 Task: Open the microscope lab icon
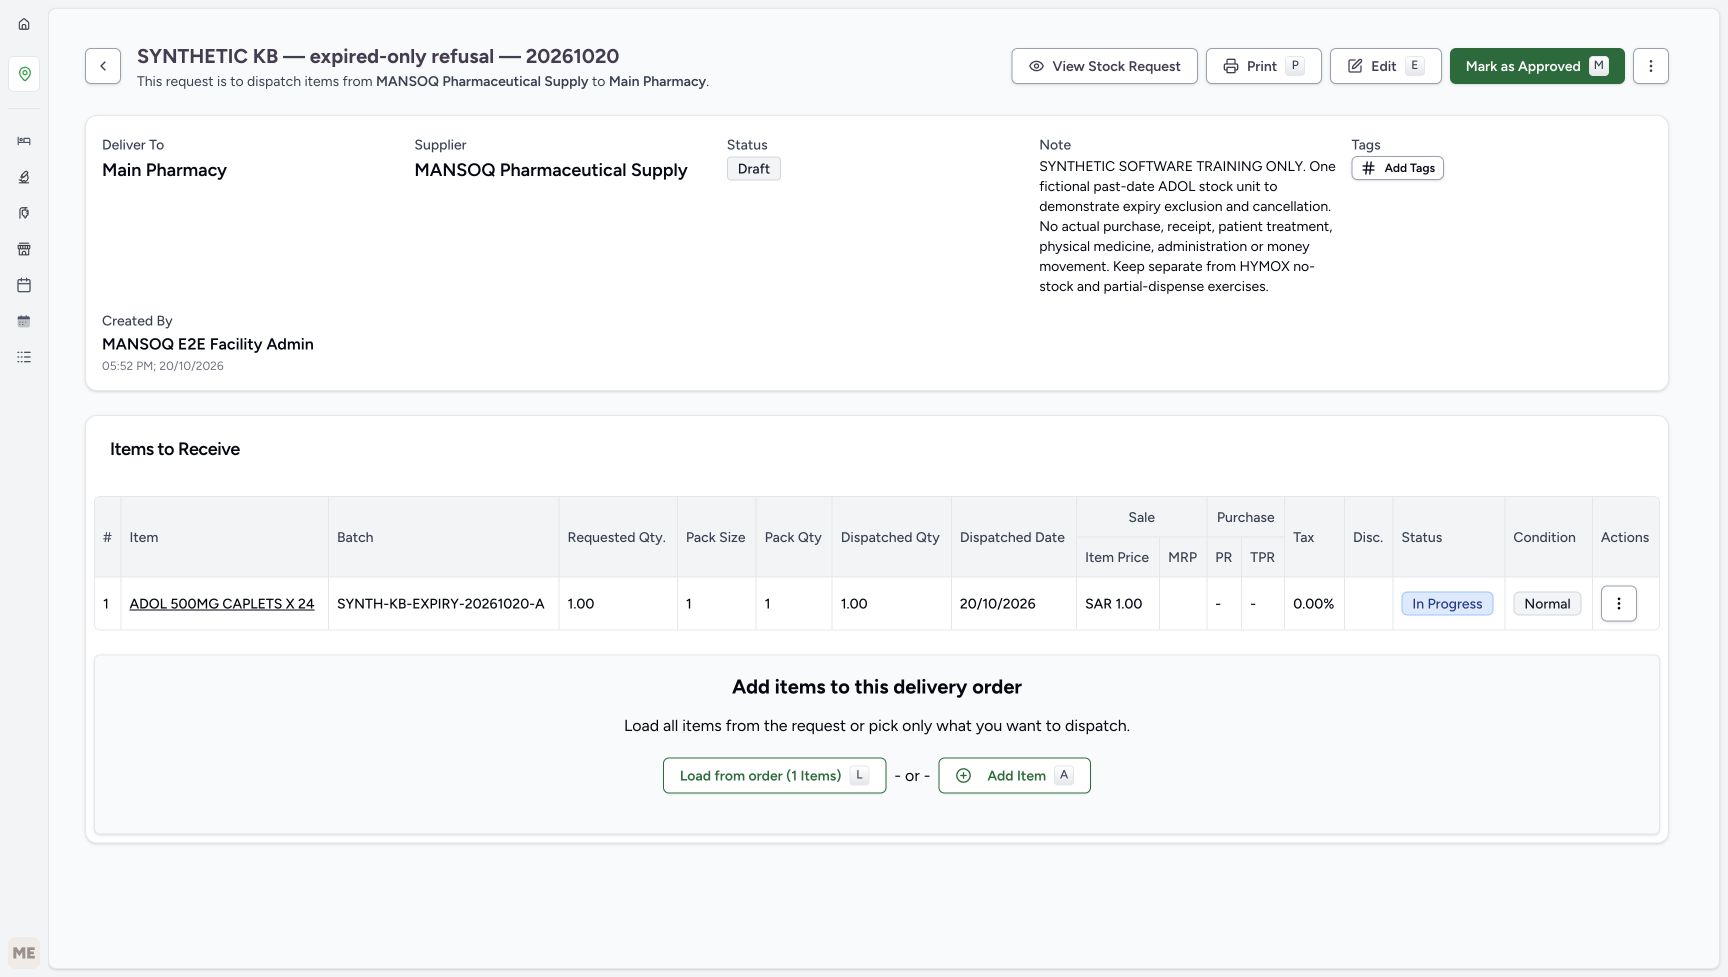tap(24, 177)
